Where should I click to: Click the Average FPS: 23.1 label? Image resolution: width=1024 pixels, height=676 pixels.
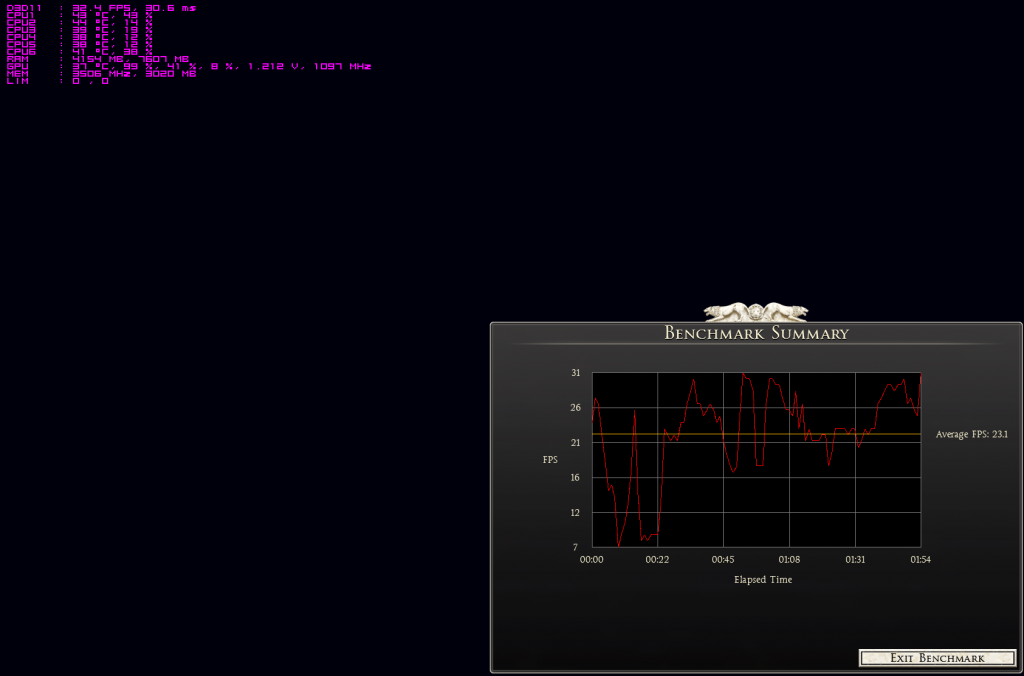tap(971, 434)
